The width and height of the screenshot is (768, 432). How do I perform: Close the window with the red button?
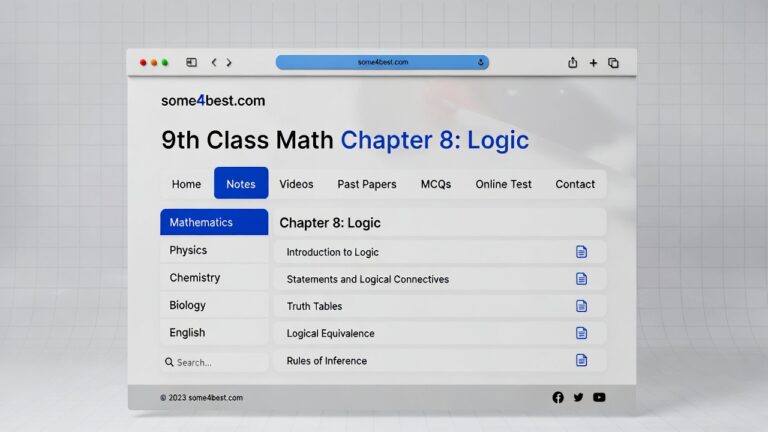(143, 63)
